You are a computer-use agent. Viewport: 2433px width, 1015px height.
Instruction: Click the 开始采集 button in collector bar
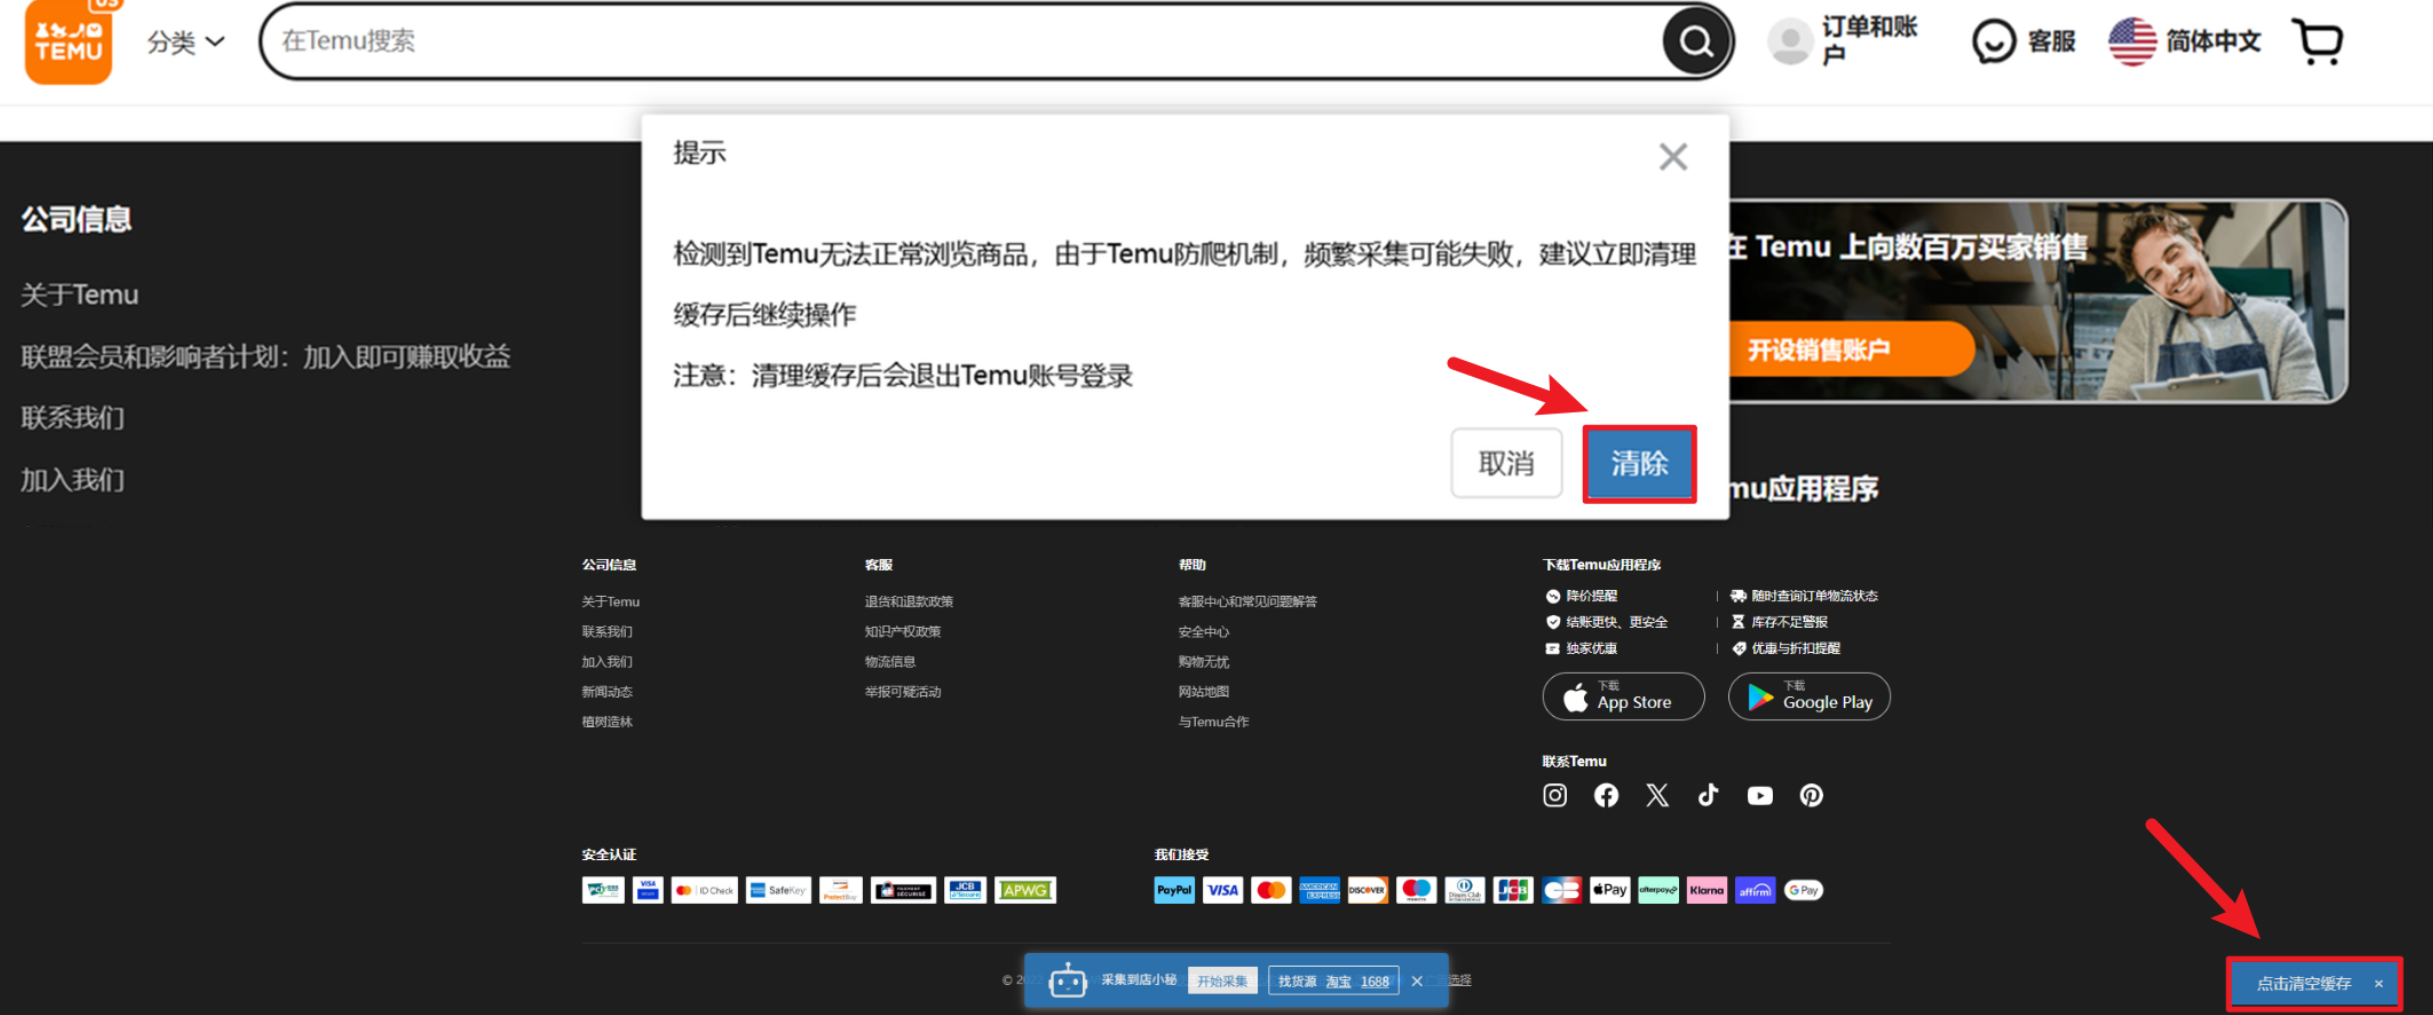point(1222,981)
